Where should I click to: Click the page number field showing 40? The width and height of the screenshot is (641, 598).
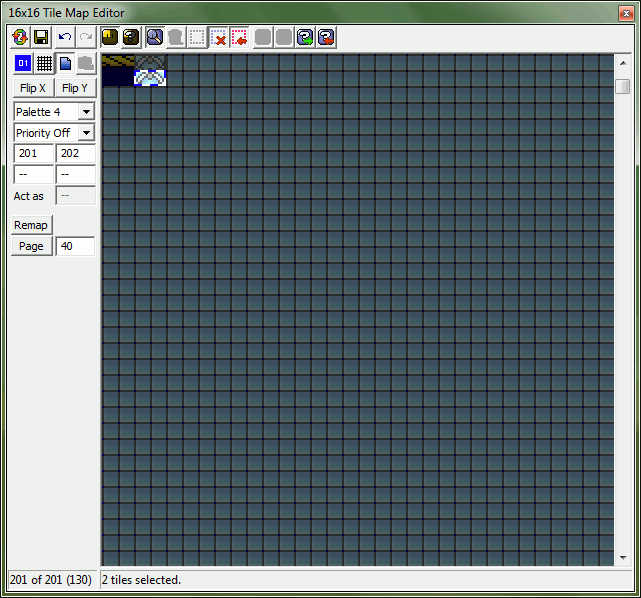click(76, 246)
